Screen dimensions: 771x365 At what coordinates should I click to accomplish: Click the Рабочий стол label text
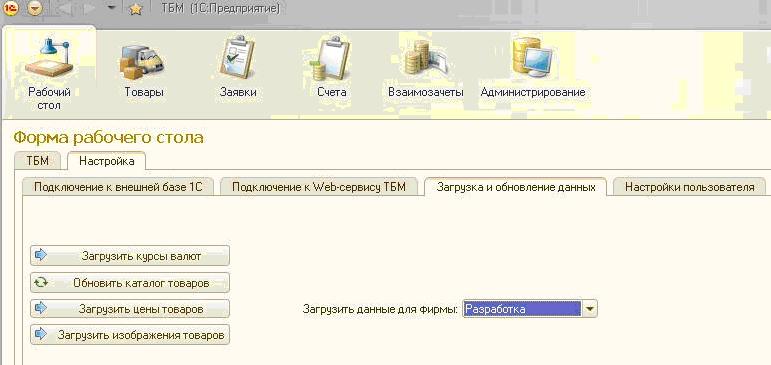coord(49,98)
